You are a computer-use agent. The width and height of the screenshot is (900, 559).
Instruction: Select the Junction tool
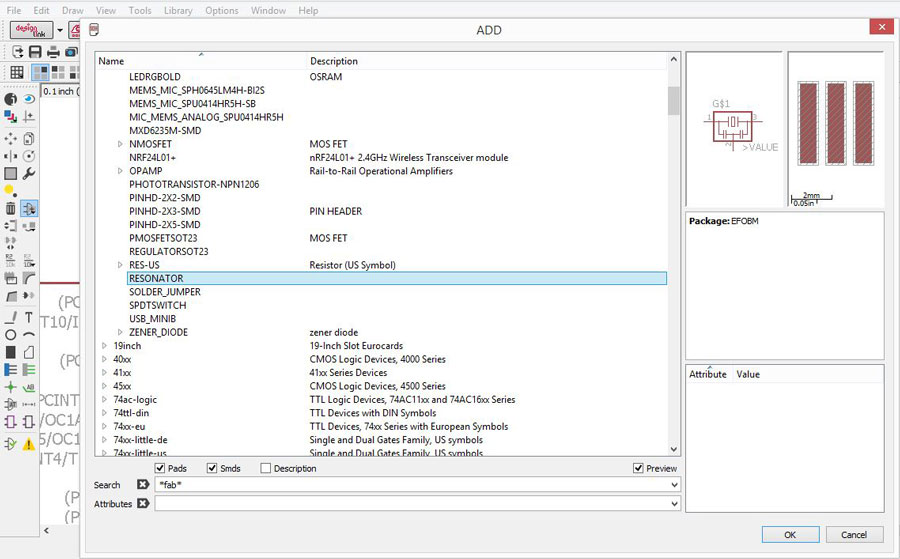click(10, 387)
